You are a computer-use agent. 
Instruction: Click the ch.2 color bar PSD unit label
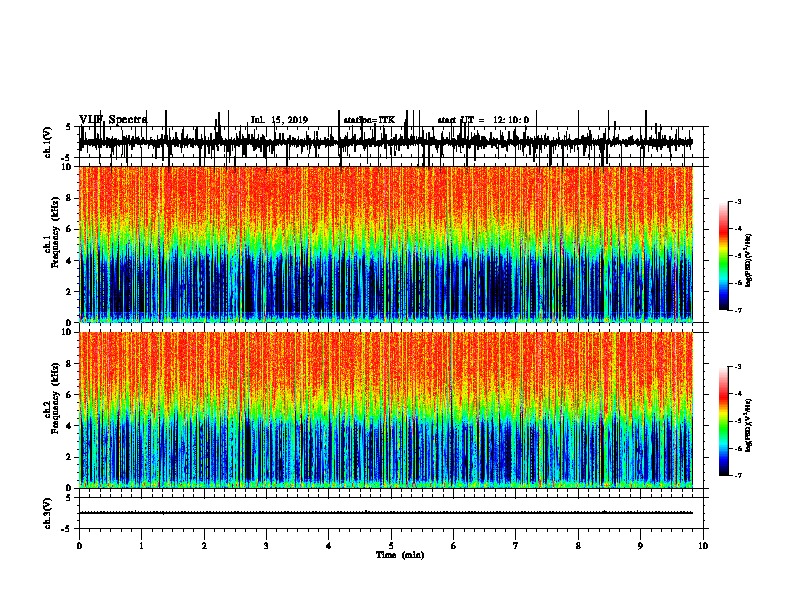pos(748,425)
